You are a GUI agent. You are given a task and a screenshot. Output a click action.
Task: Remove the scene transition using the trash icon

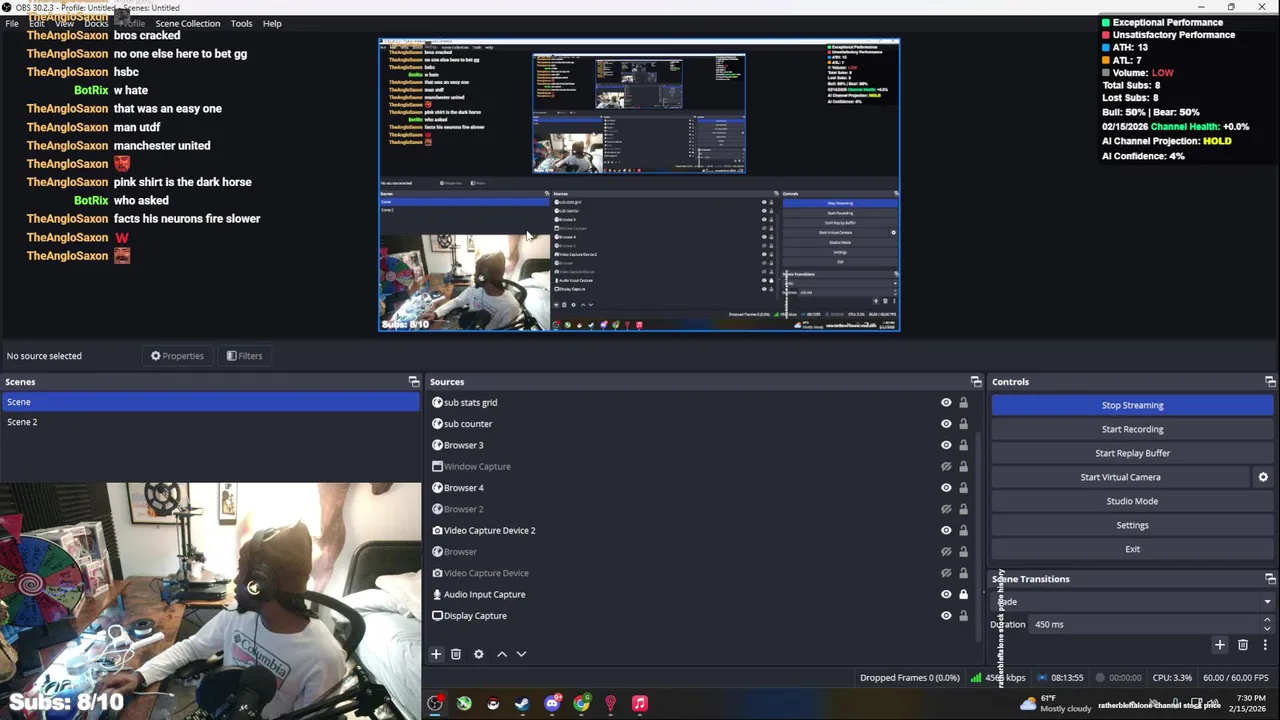(x=1243, y=645)
